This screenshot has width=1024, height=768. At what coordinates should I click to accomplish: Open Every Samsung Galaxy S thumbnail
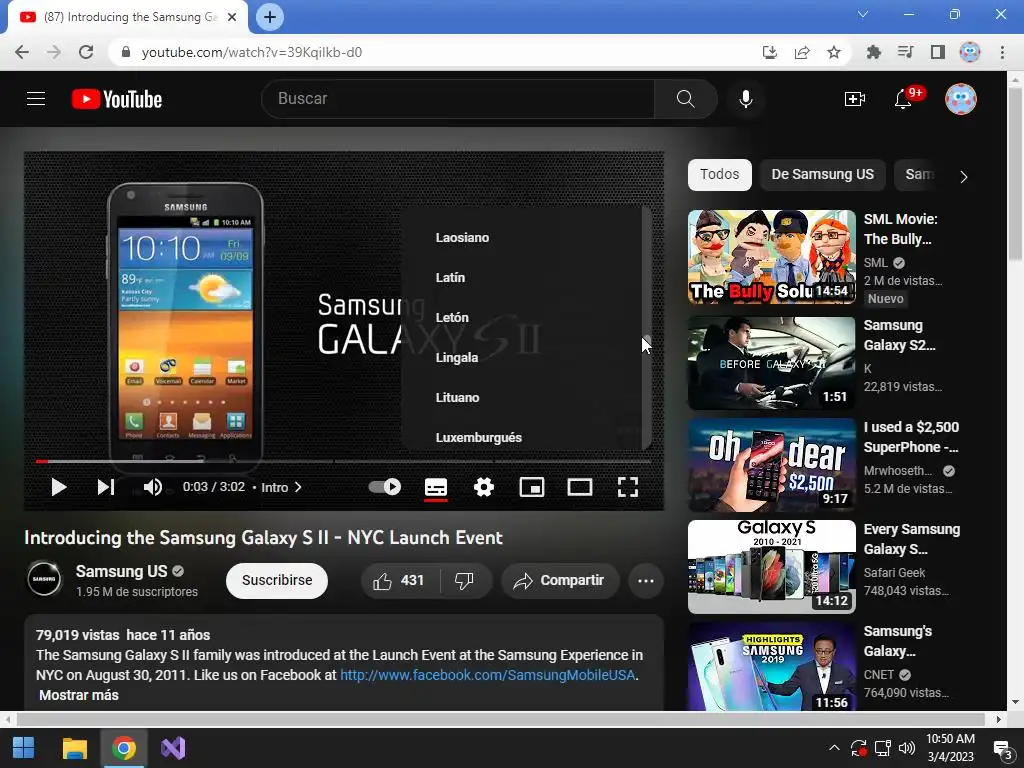click(x=771, y=567)
